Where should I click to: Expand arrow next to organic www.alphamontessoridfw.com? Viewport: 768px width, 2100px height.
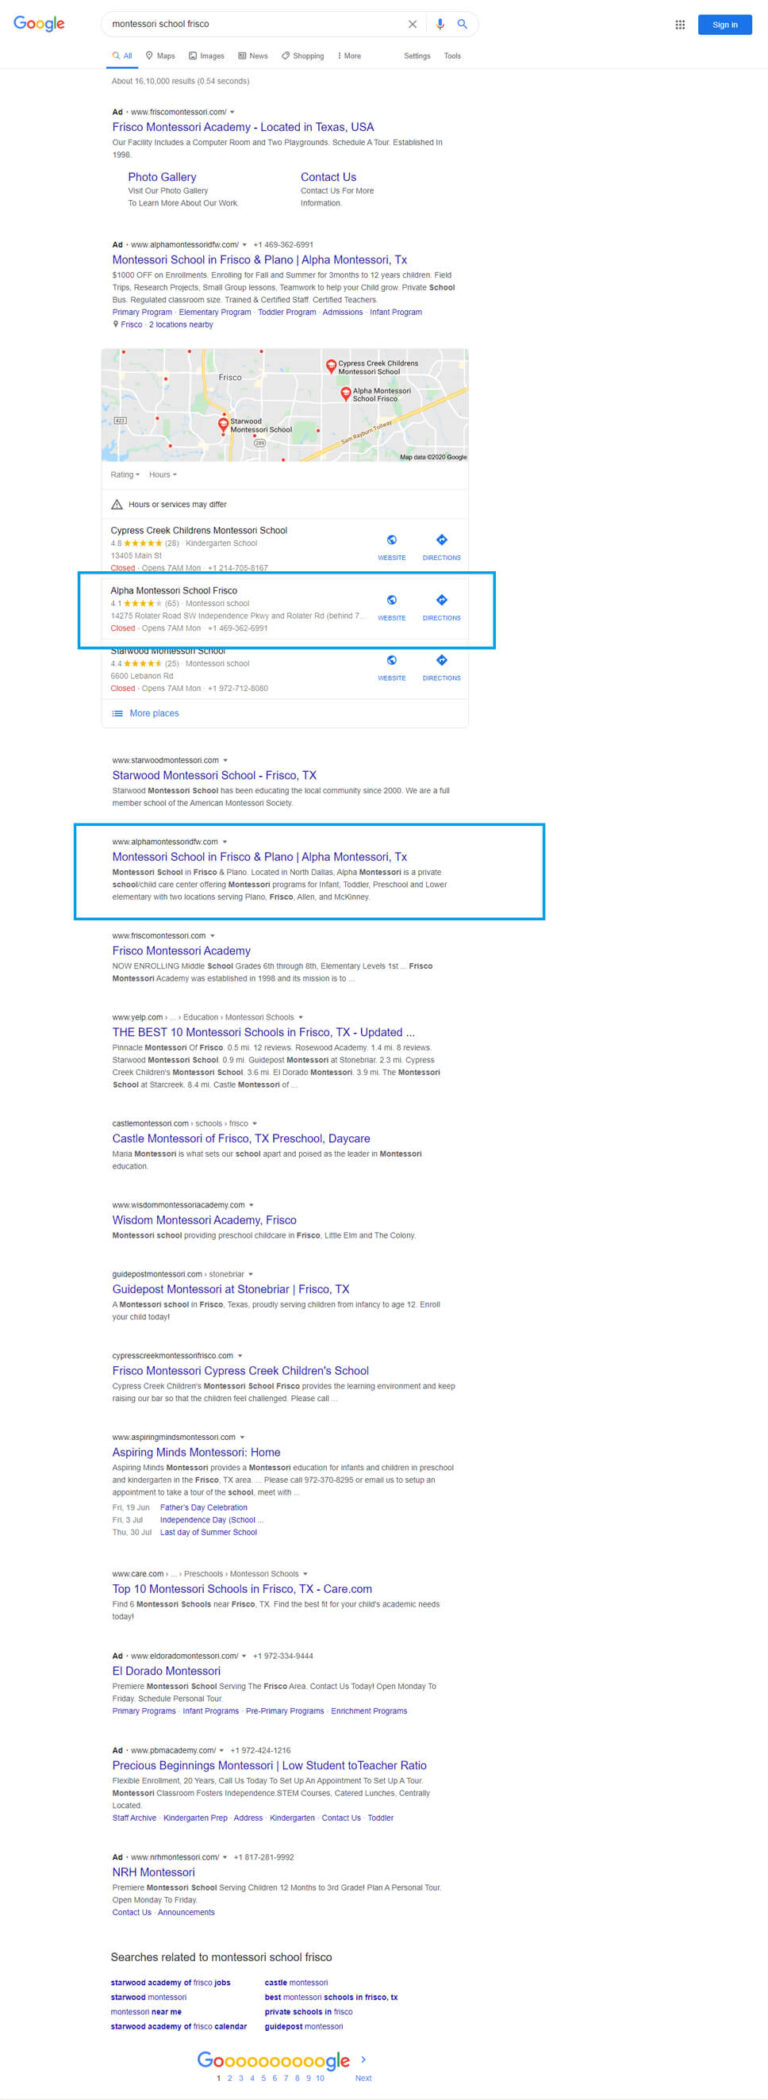224,842
